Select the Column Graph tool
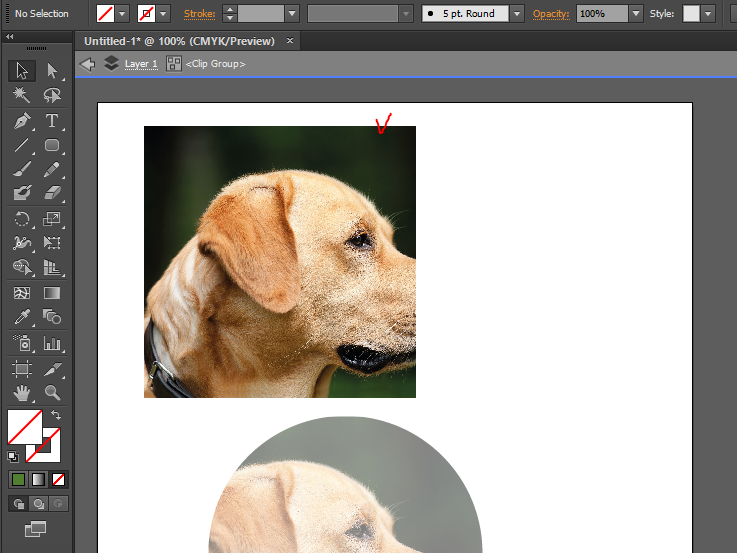Screen dimensions: 737x553 pos(52,343)
